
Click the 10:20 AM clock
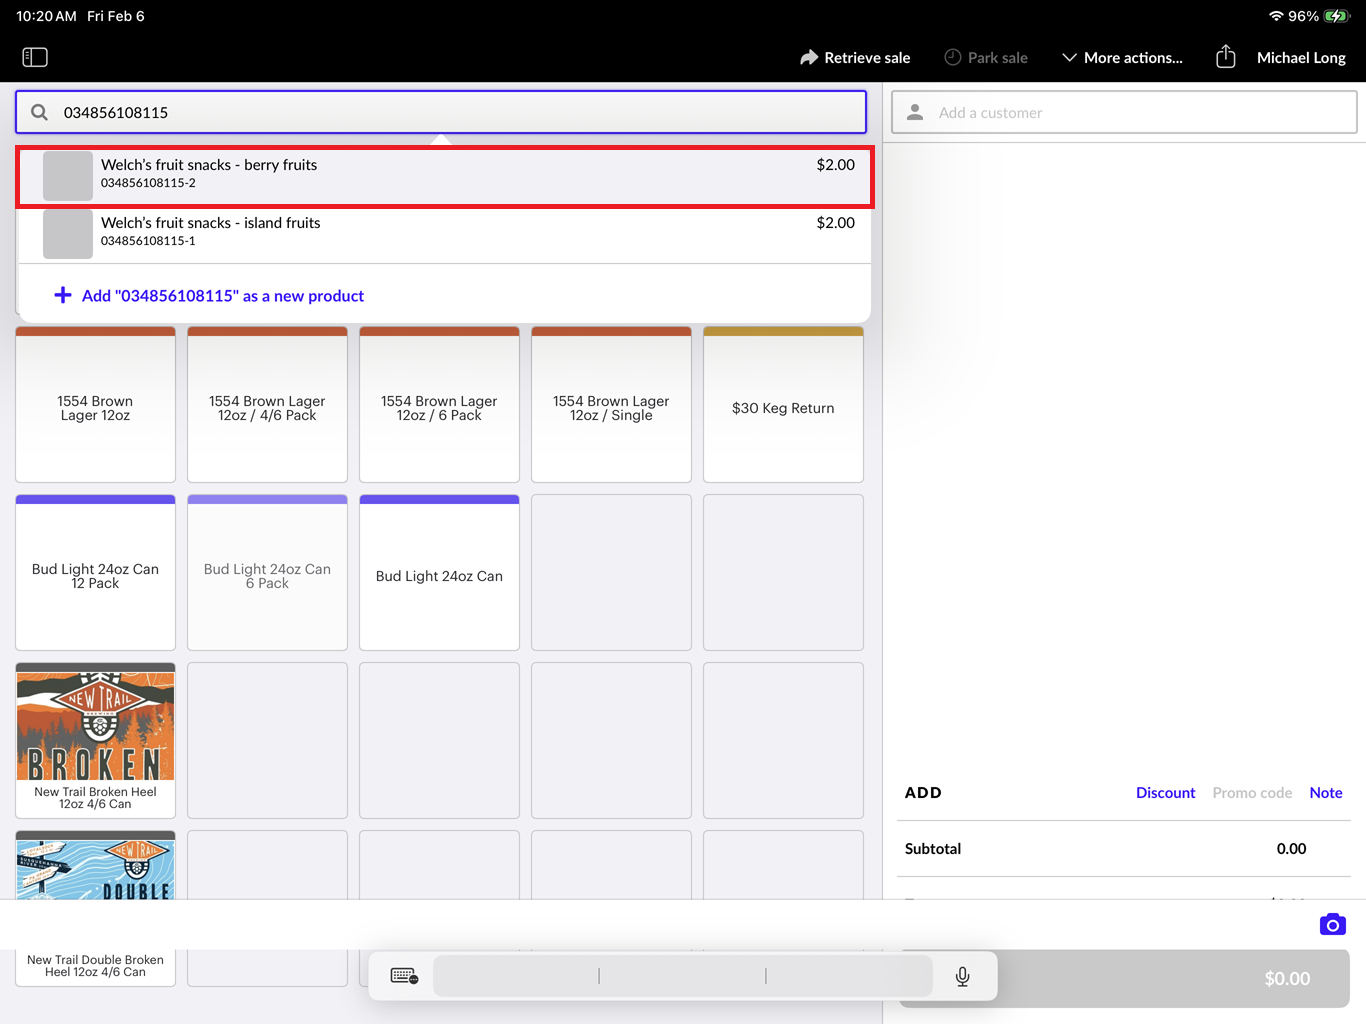(46, 16)
